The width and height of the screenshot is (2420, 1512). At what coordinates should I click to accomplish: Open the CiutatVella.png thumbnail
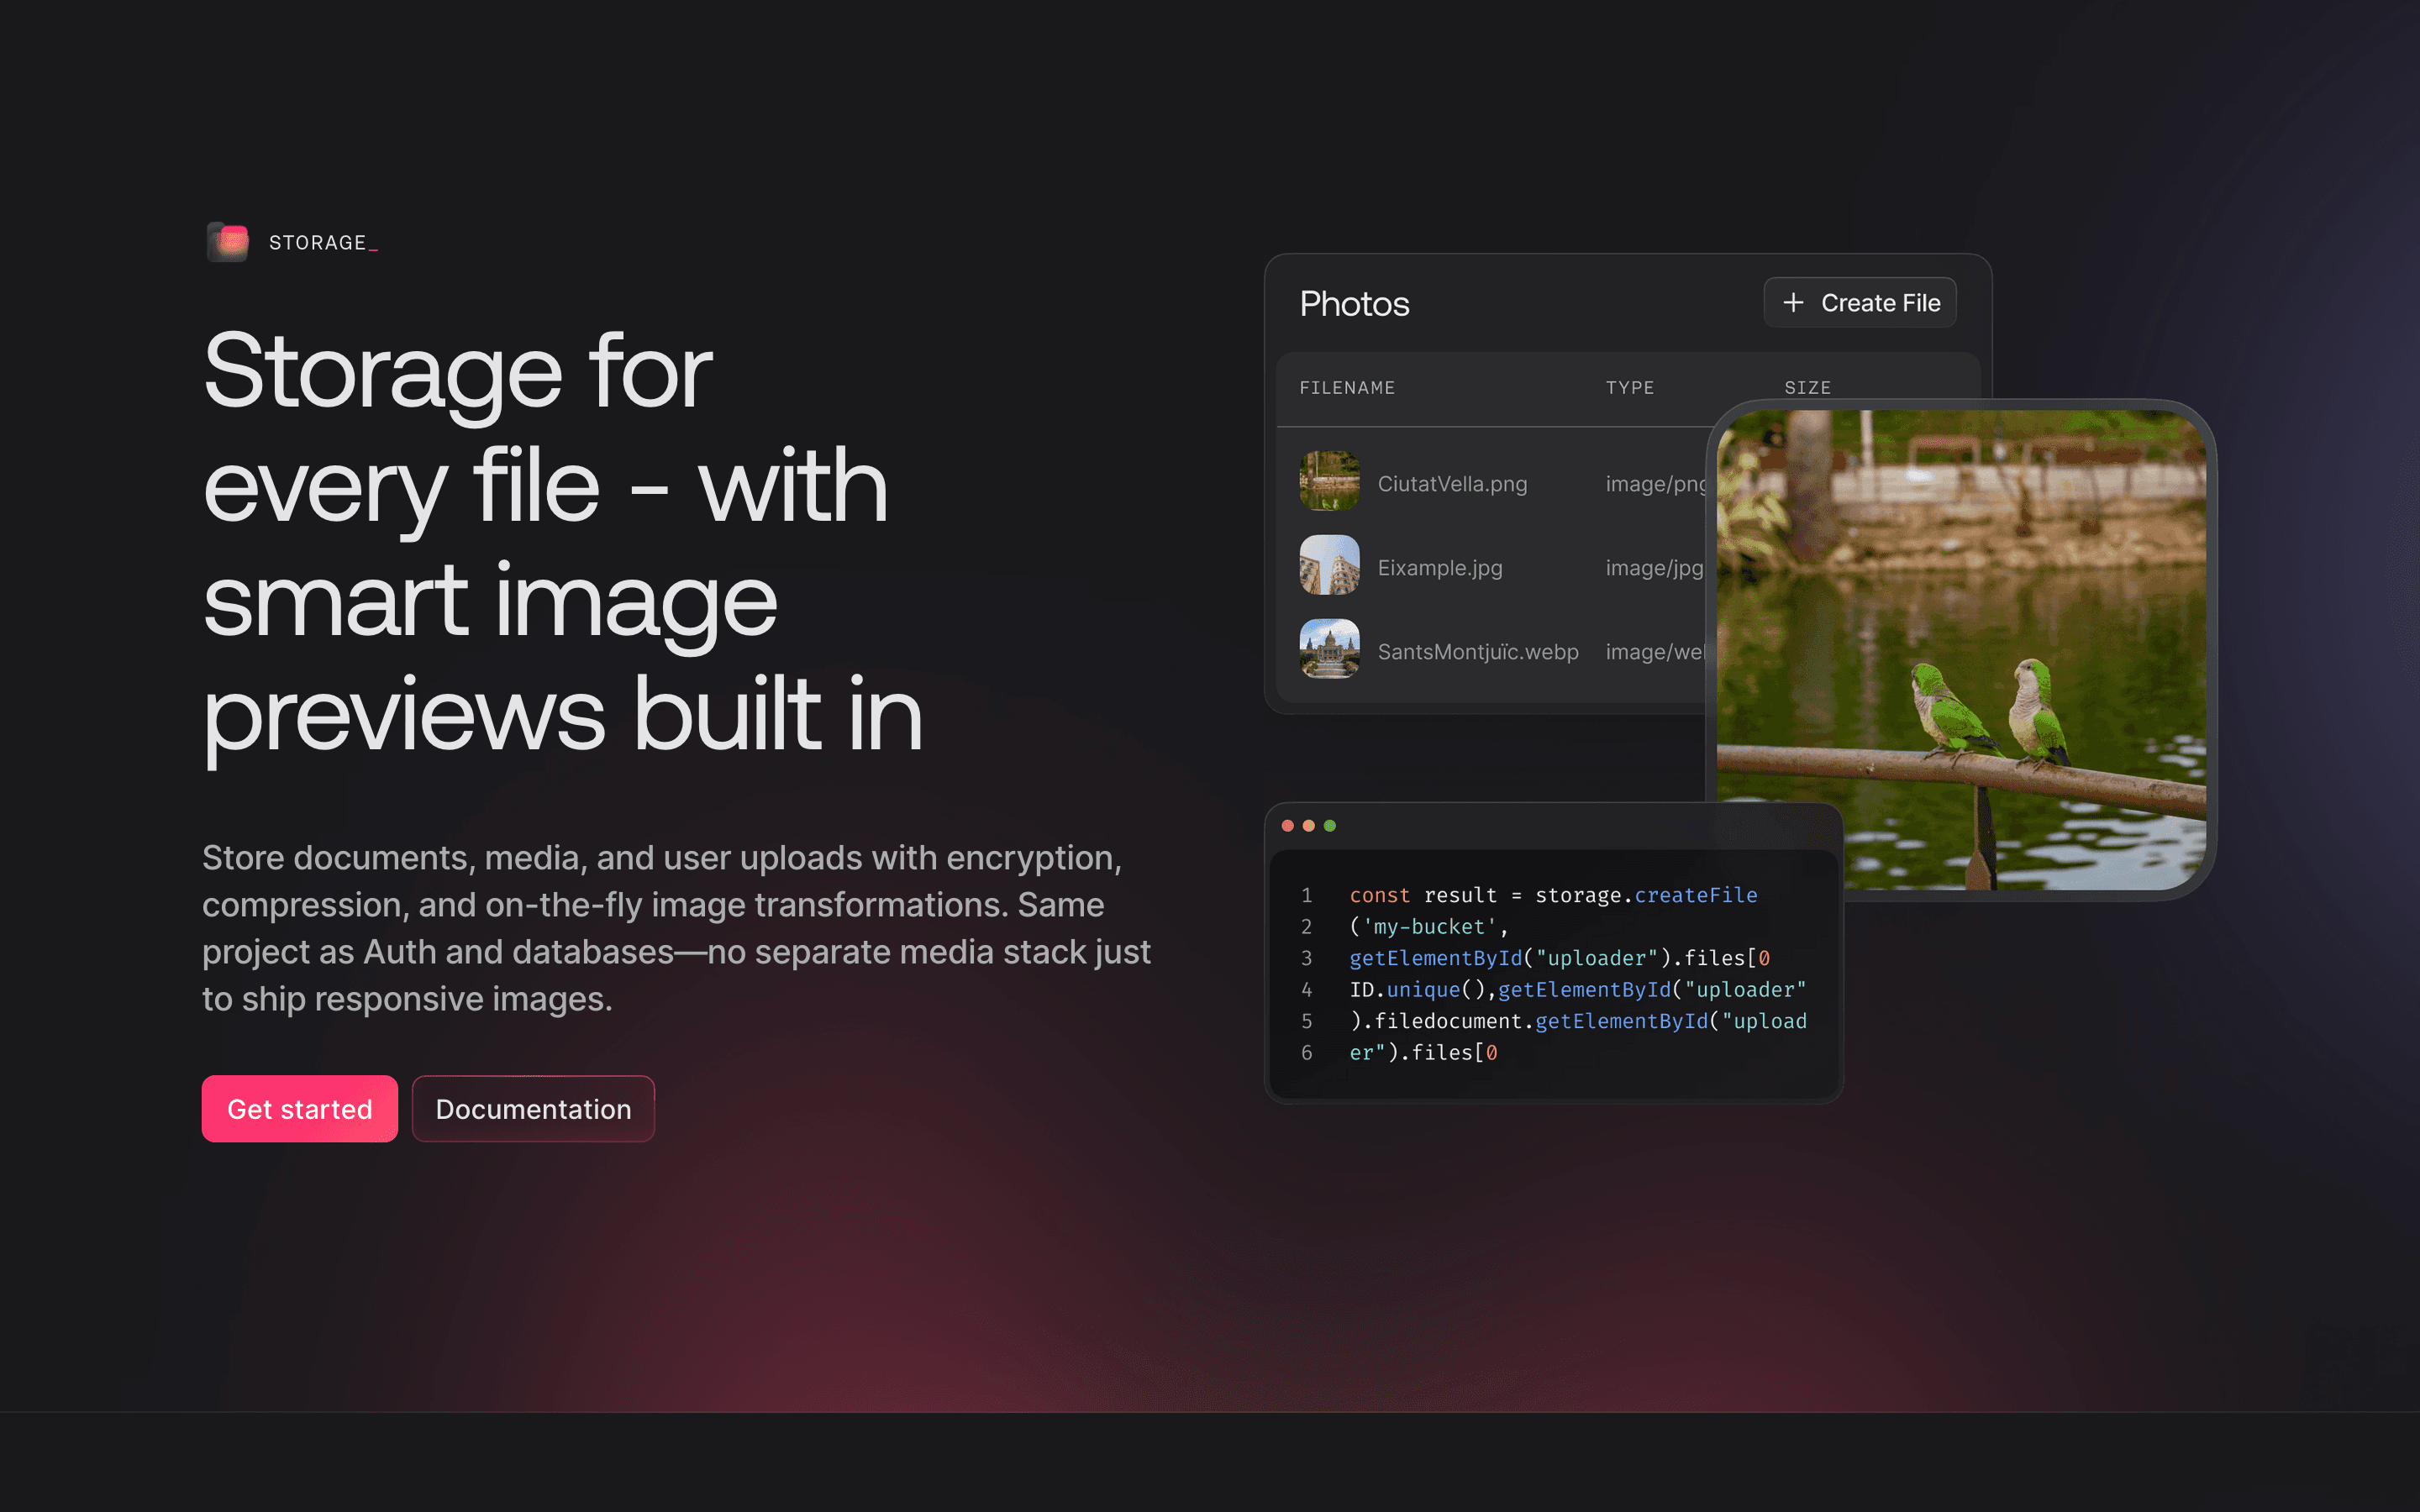pos(1329,481)
